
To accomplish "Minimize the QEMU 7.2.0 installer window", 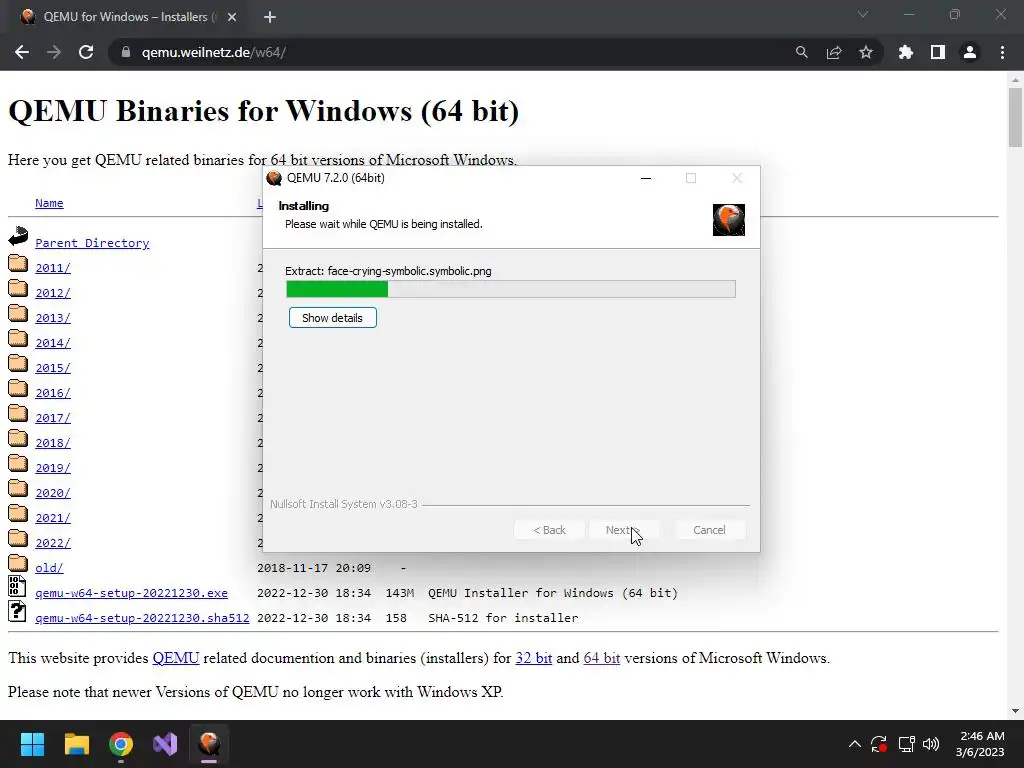I will pyautogui.click(x=646, y=178).
